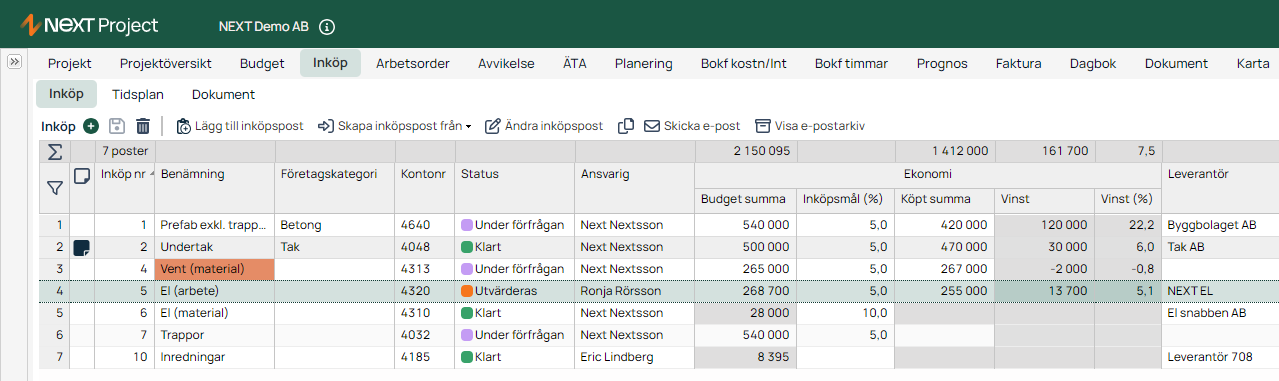The image size is (1279, 381).
Task: Click the save diskette icon
Action: tap(117, 126)
